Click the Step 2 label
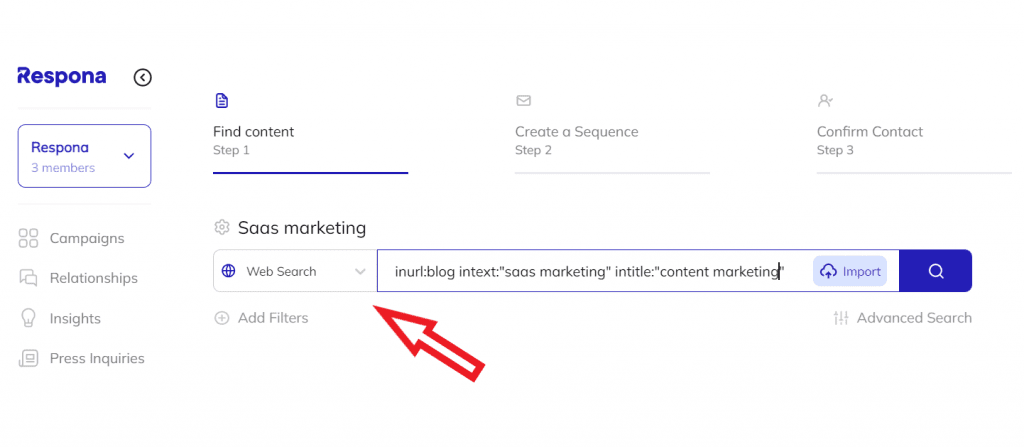 coord(533,150)
